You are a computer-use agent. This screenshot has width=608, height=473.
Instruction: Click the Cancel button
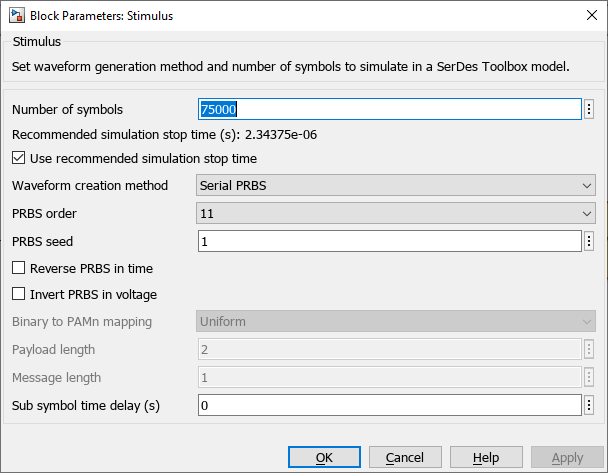[405, 457]
